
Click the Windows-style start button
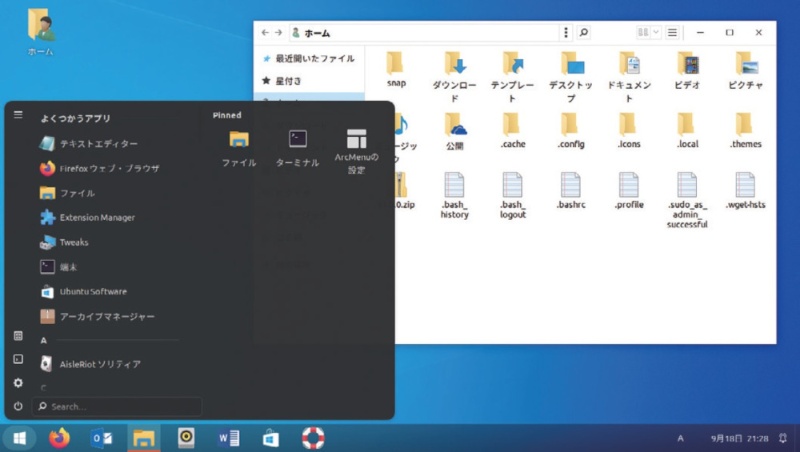click(x=19, y=438)
